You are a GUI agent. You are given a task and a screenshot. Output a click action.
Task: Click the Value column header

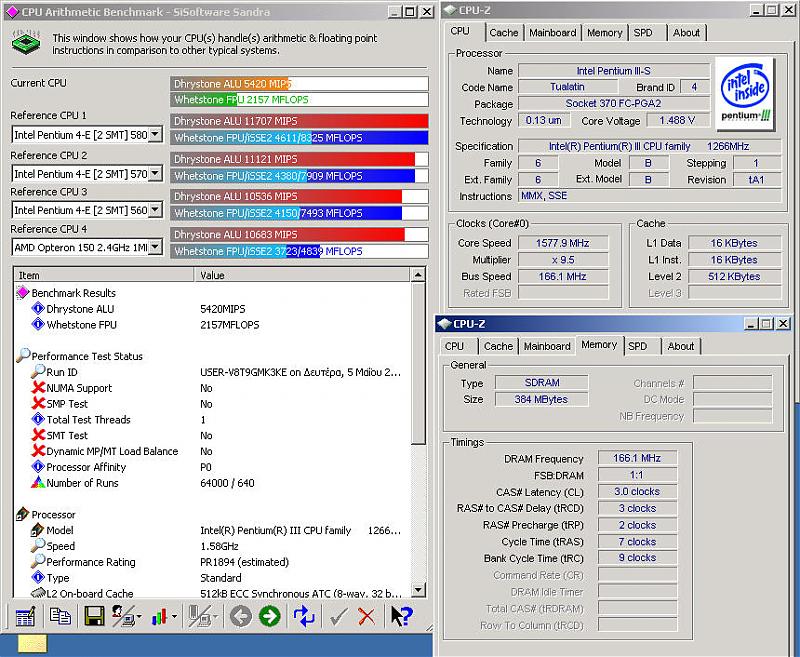point(302,275)
